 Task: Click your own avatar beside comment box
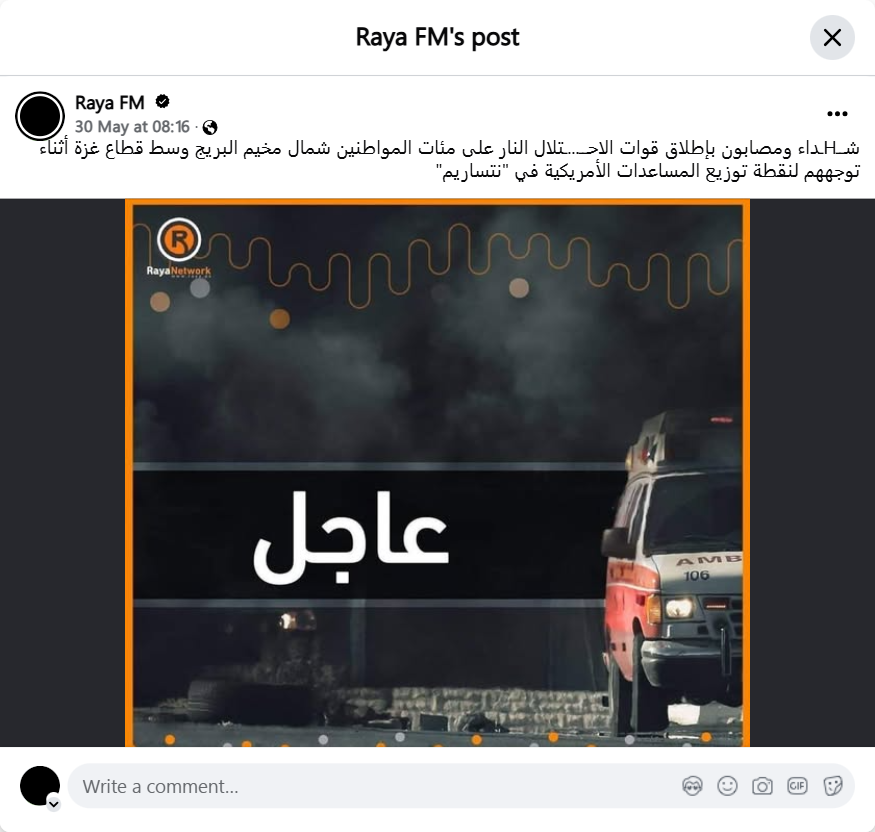point(40,786)
